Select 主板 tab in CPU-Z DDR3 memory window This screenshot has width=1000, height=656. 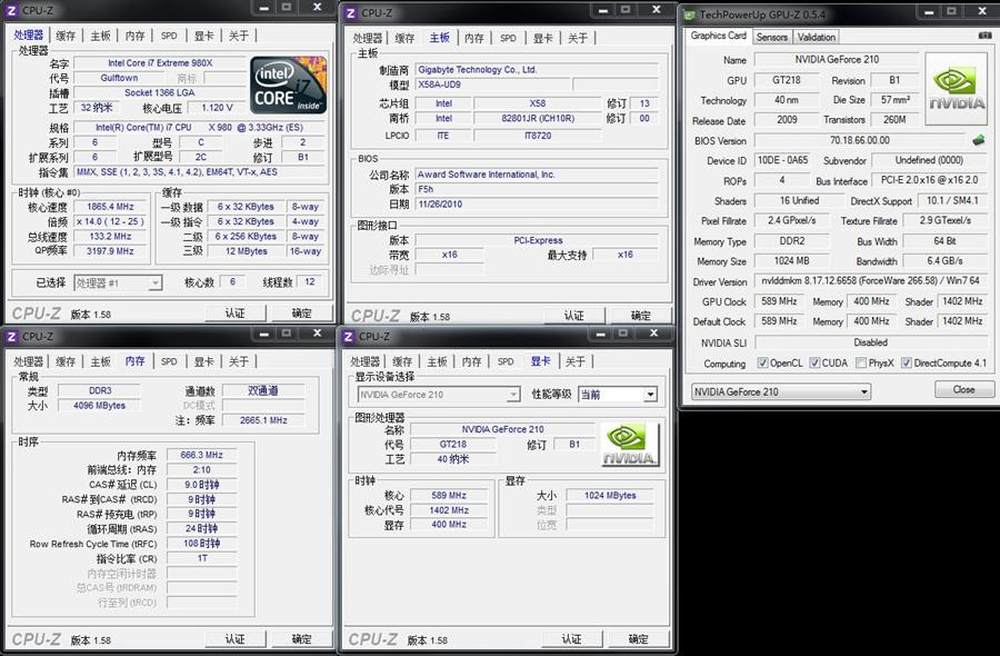[100, 361]
